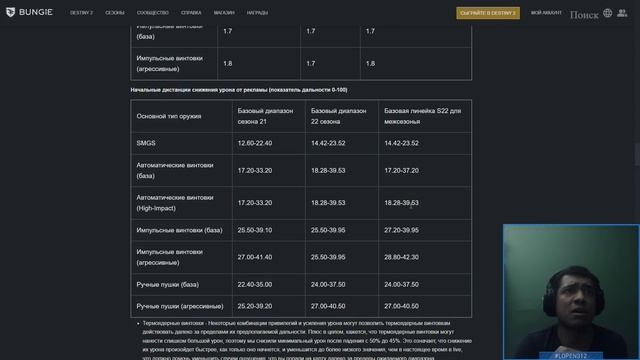Open the Сообщество navigation item
Viewport: 640px width, 360px height.
click(x=153, y=13)
